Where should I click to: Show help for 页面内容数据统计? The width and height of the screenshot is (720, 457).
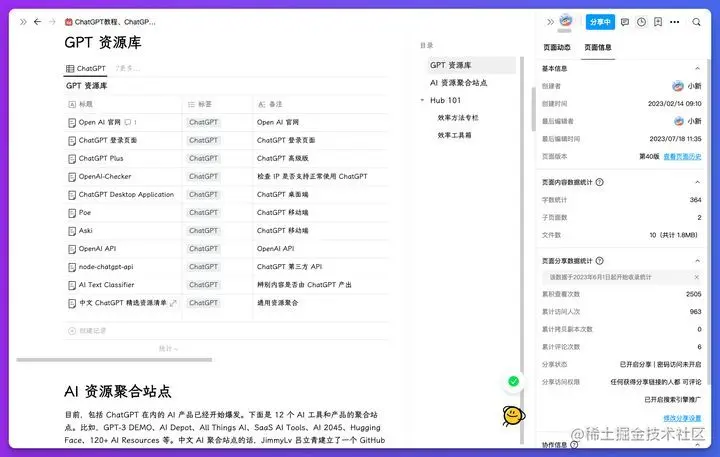pyautogui.click(x=599, y=182)
